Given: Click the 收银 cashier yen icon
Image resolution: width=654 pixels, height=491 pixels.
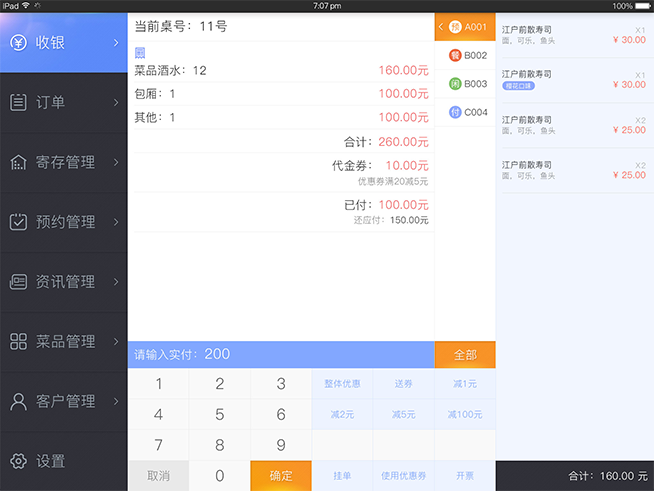Looking at the screenshot, I should click(18, 42).
